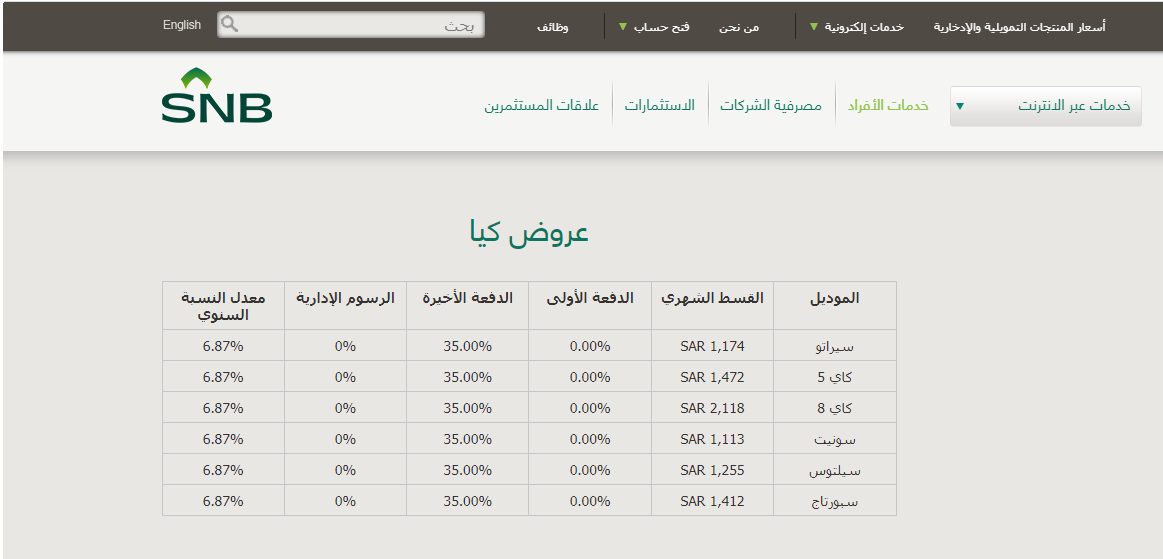Image resolution: width=1163 pixels, height=559 pixels.
Task: Click the SAR 1,255 installment cell
Action: click(712, 471)
